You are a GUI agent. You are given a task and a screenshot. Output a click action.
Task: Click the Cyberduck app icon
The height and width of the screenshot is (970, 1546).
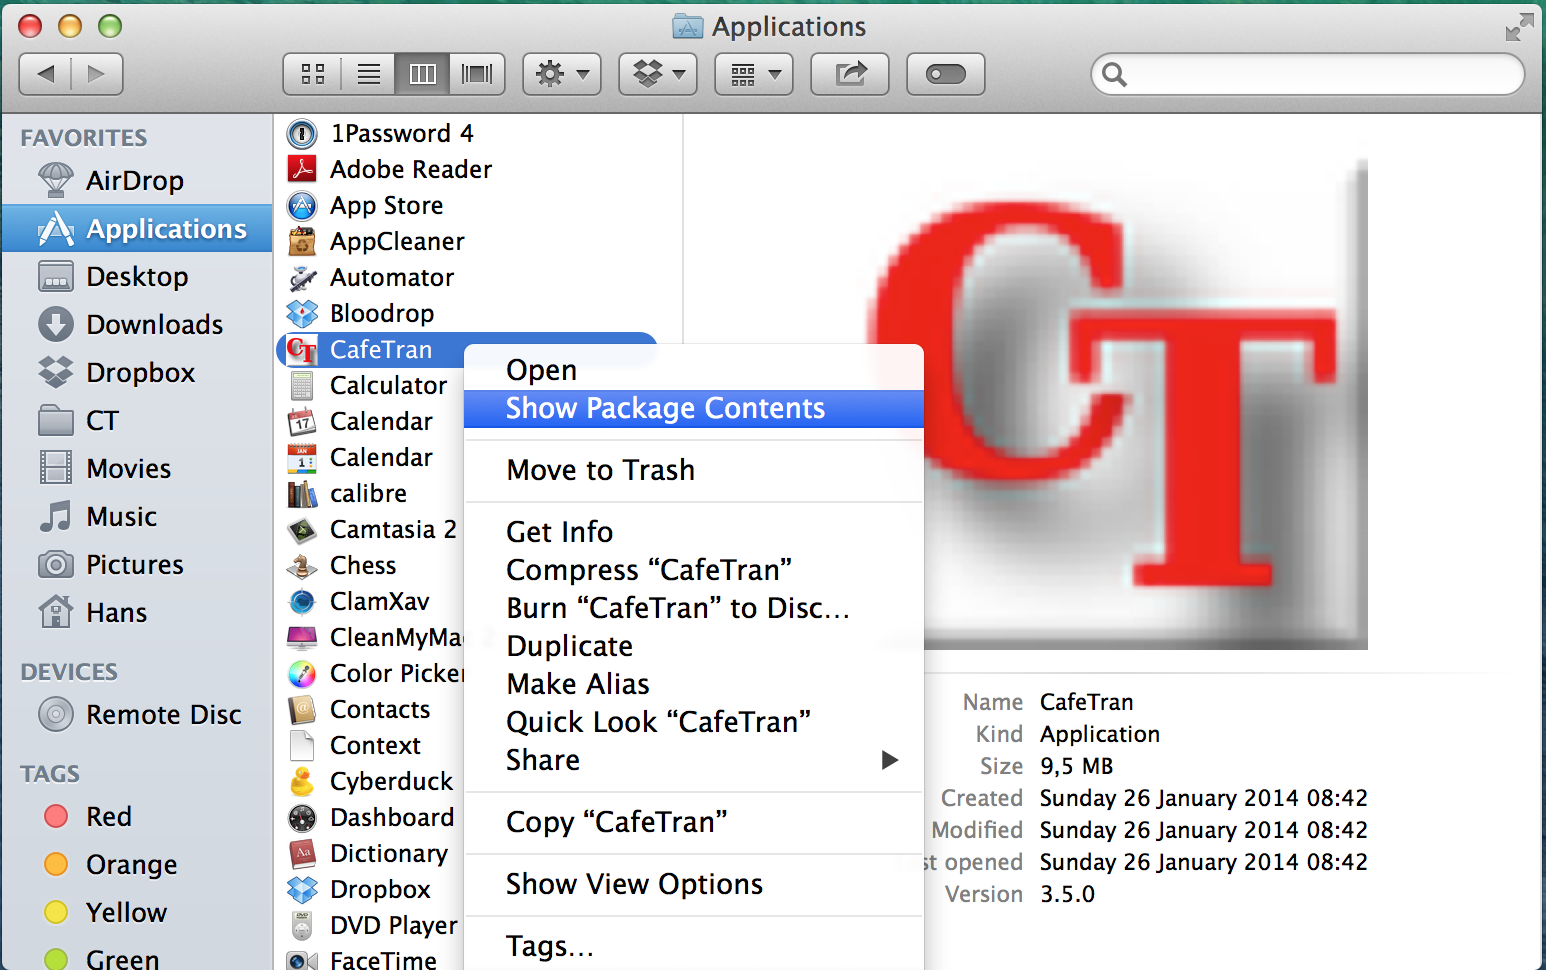pos(302,782)
